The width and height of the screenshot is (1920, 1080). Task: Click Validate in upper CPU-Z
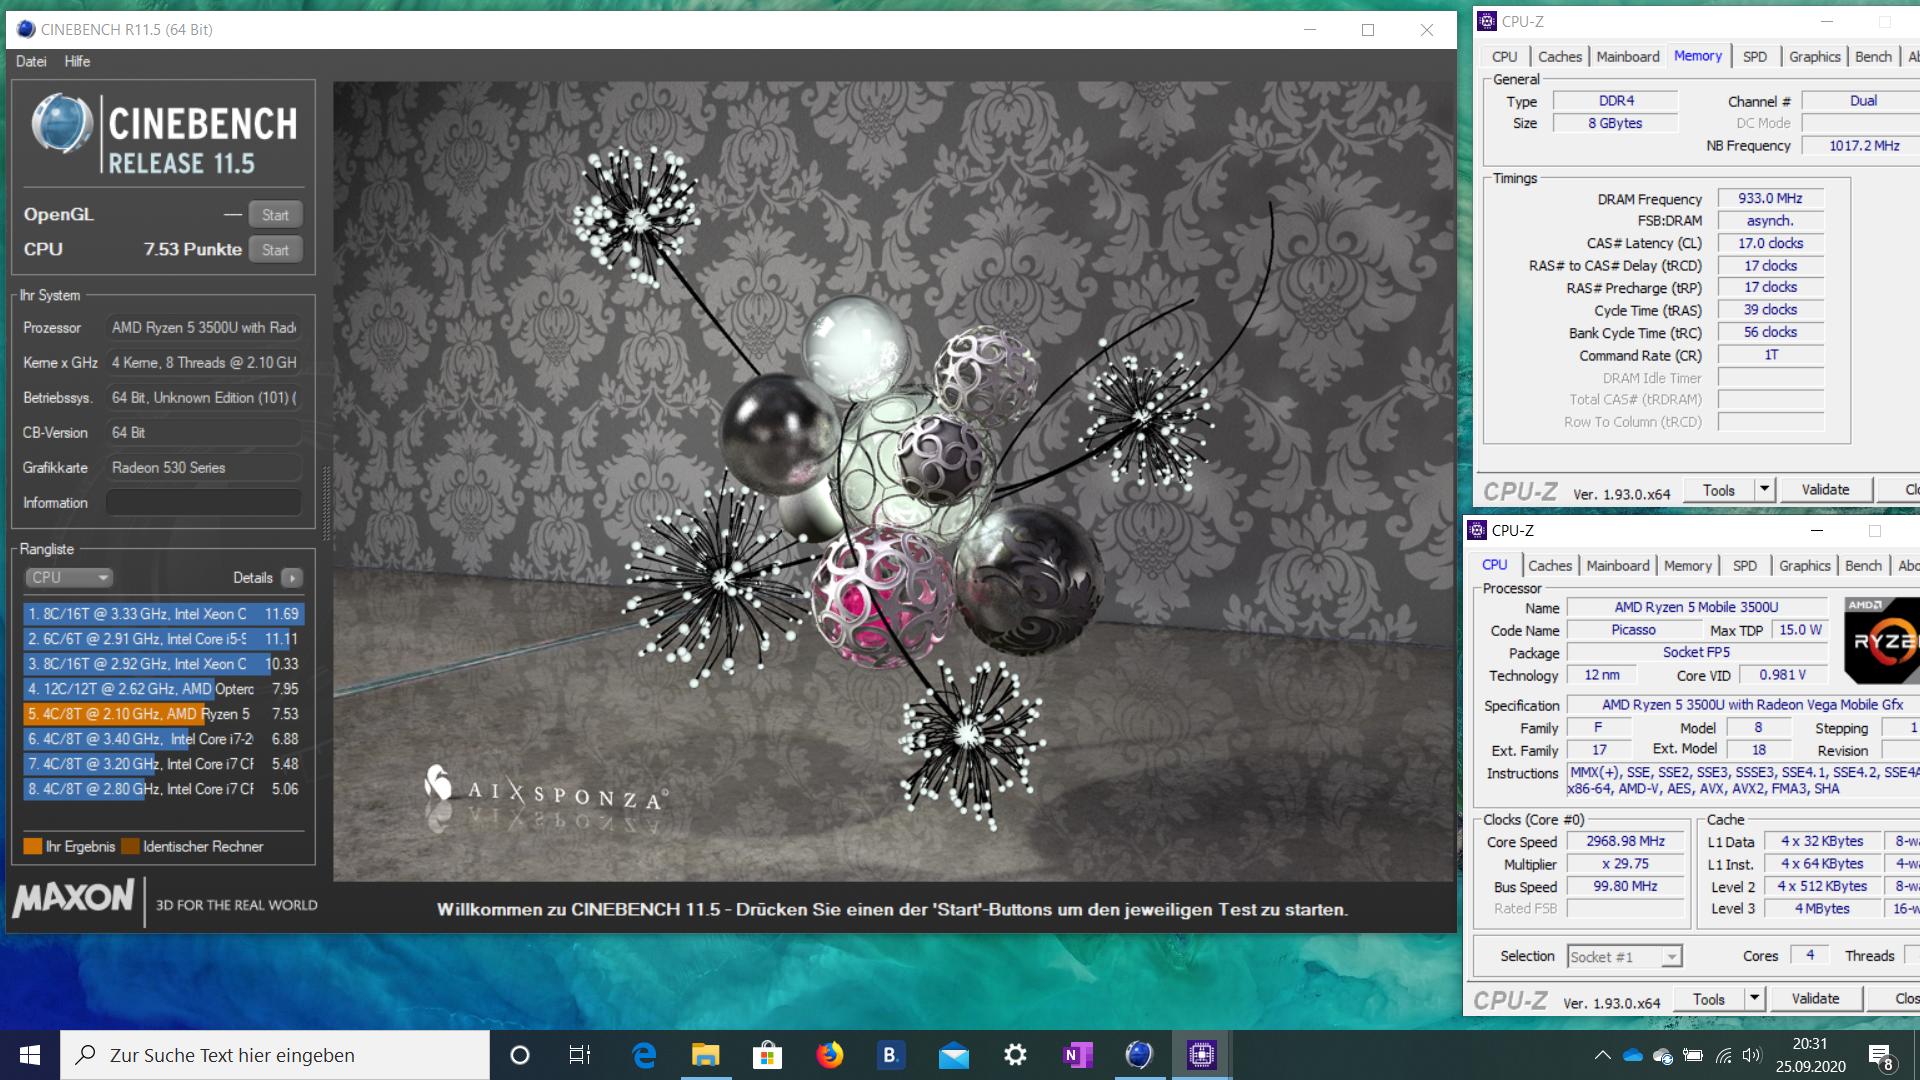coord(1825,490)
